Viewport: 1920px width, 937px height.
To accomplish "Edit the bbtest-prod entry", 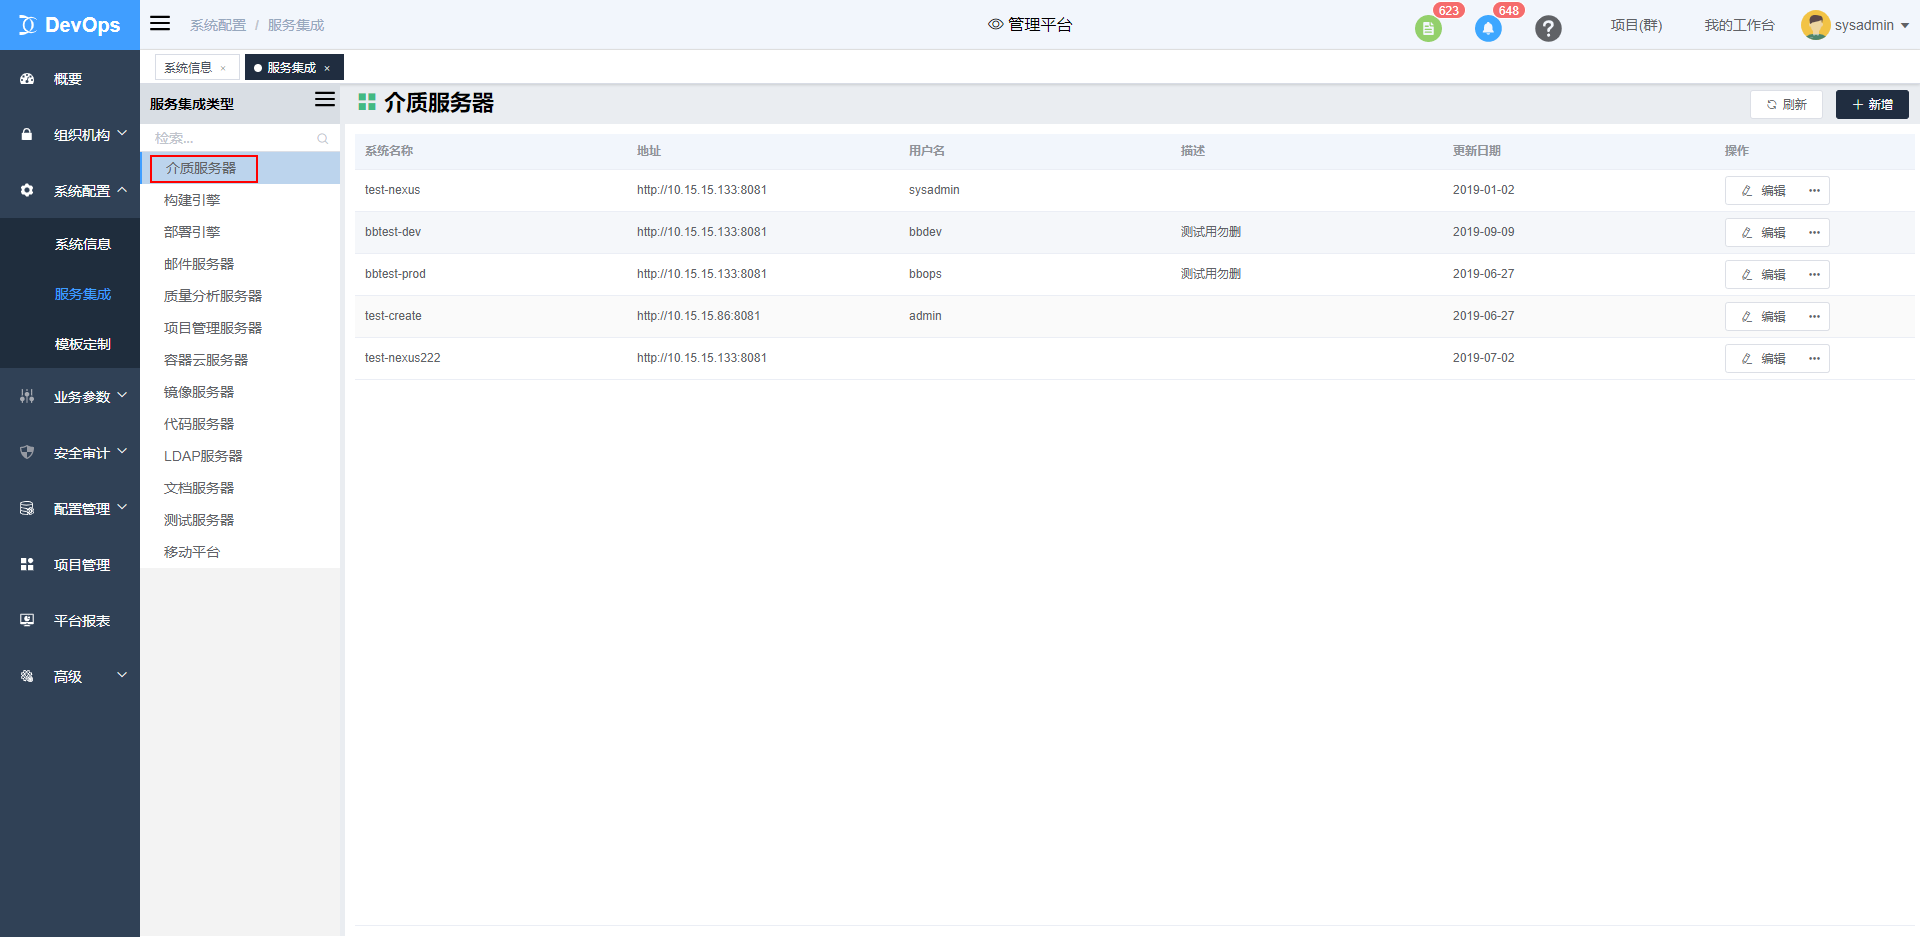I will pos(1764,274).
